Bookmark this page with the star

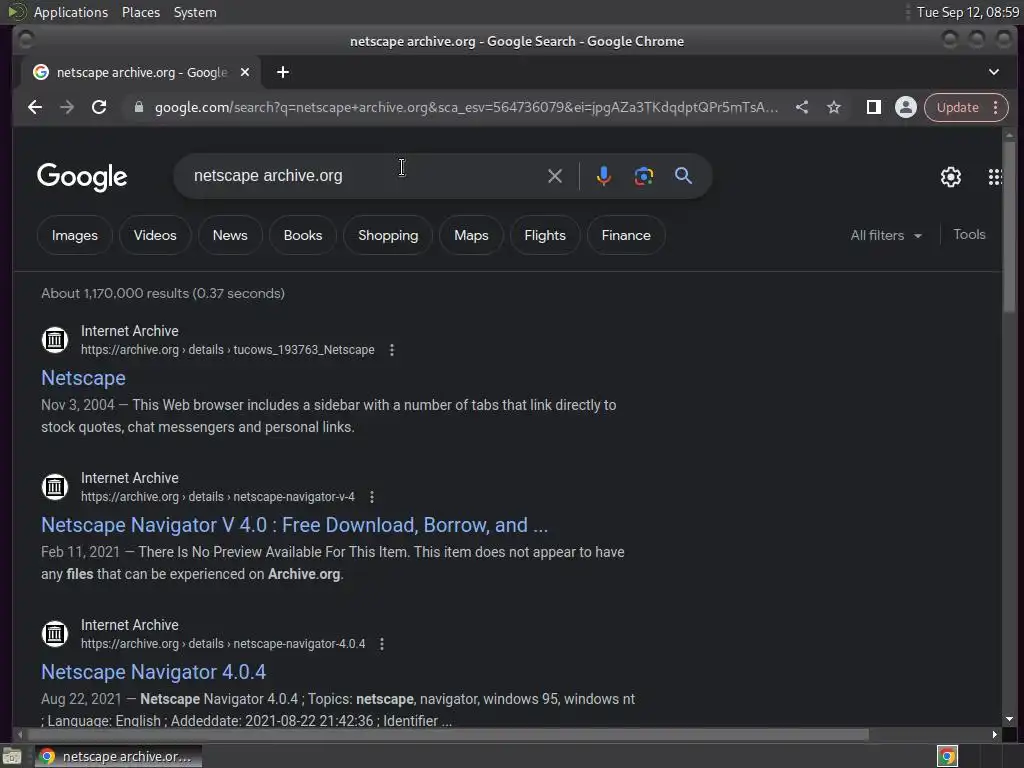(x=834, y=107)
